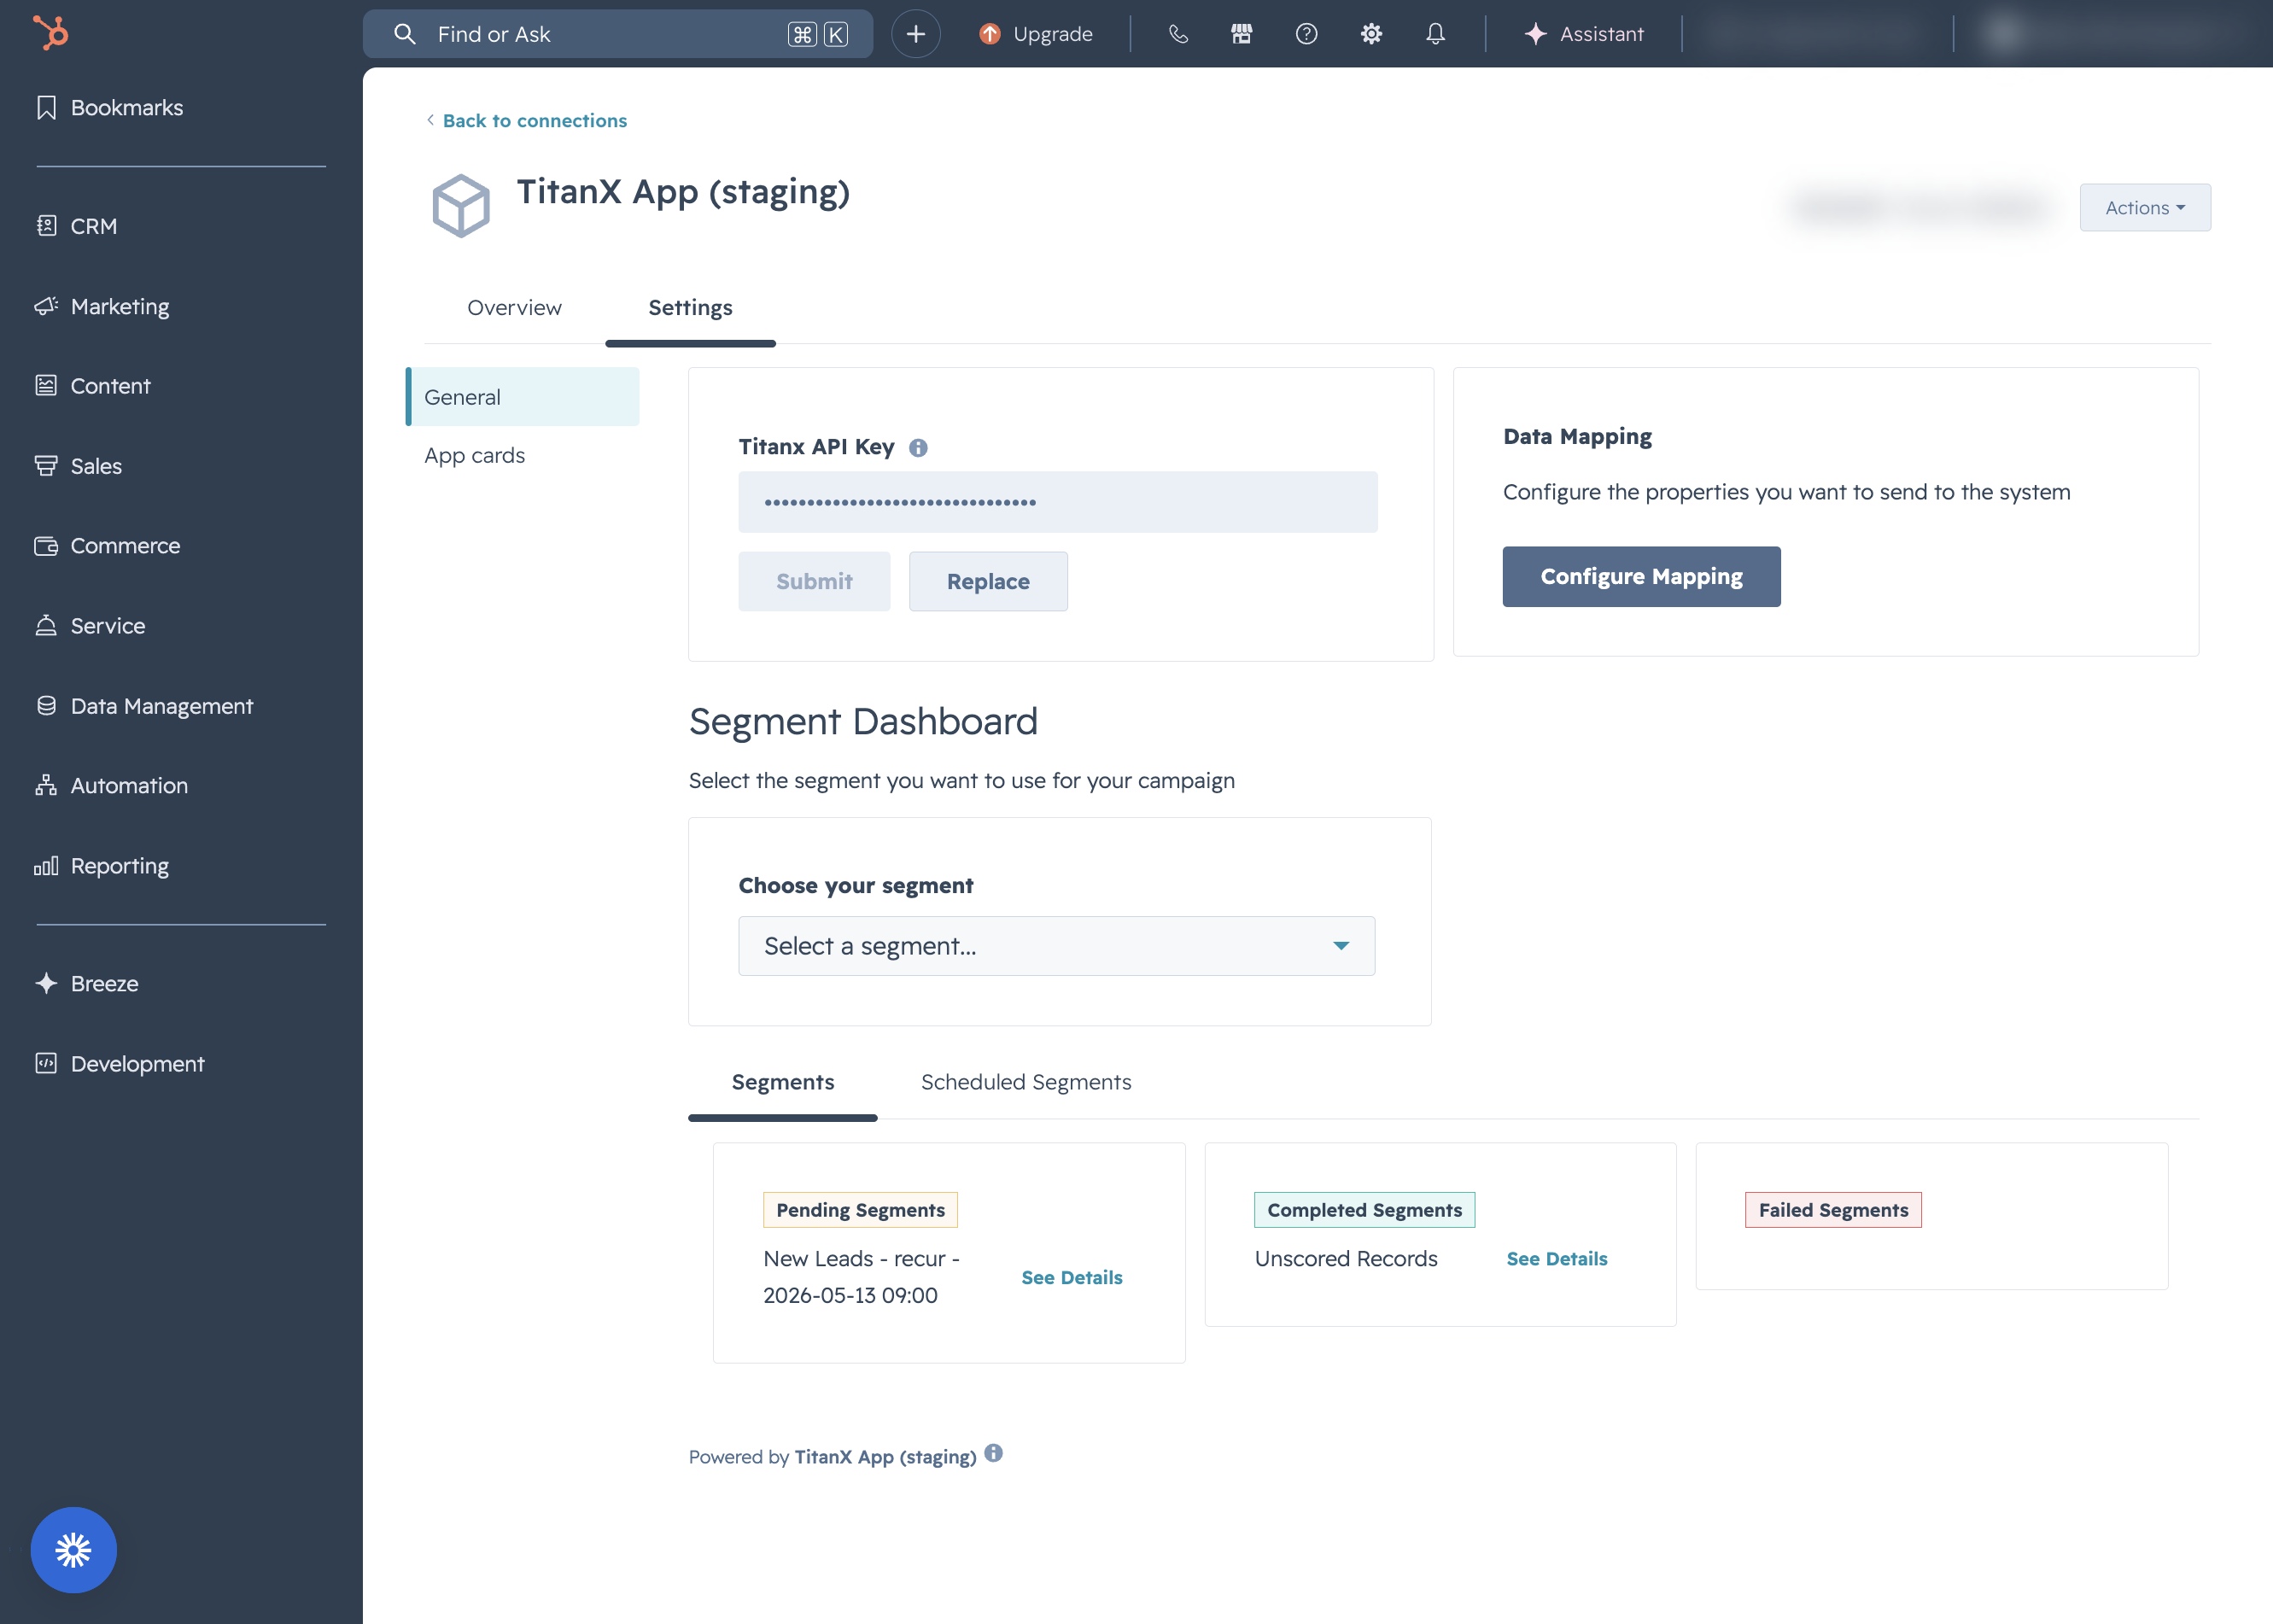Open the Segments tab
Viewport: 2273px width, 1624px height.
coord(783,1082)
